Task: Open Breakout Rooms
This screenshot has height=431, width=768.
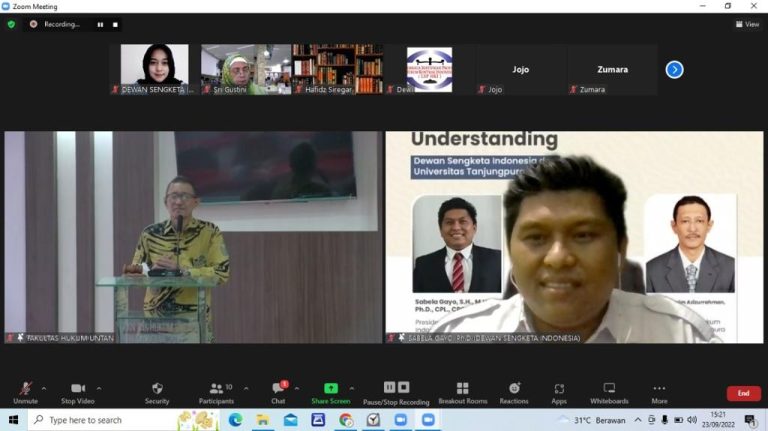Action: coord(462,388)
